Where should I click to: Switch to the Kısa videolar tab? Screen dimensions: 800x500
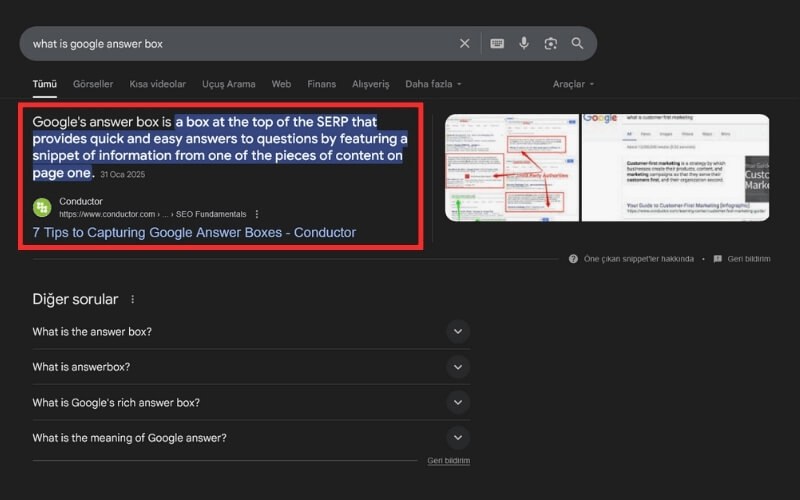158,84
